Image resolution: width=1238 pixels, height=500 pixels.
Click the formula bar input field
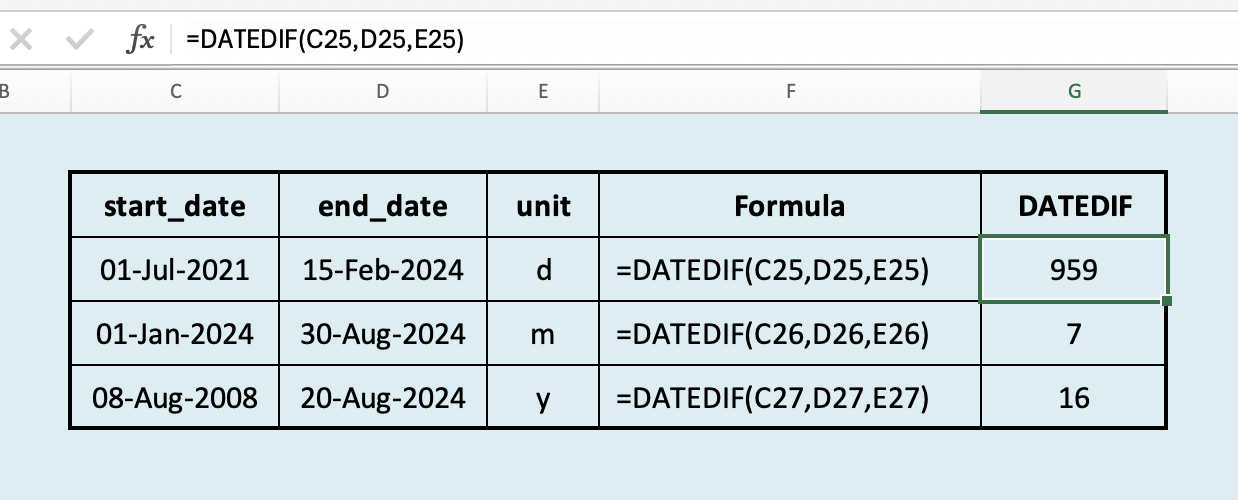click(x=705, y=40)
